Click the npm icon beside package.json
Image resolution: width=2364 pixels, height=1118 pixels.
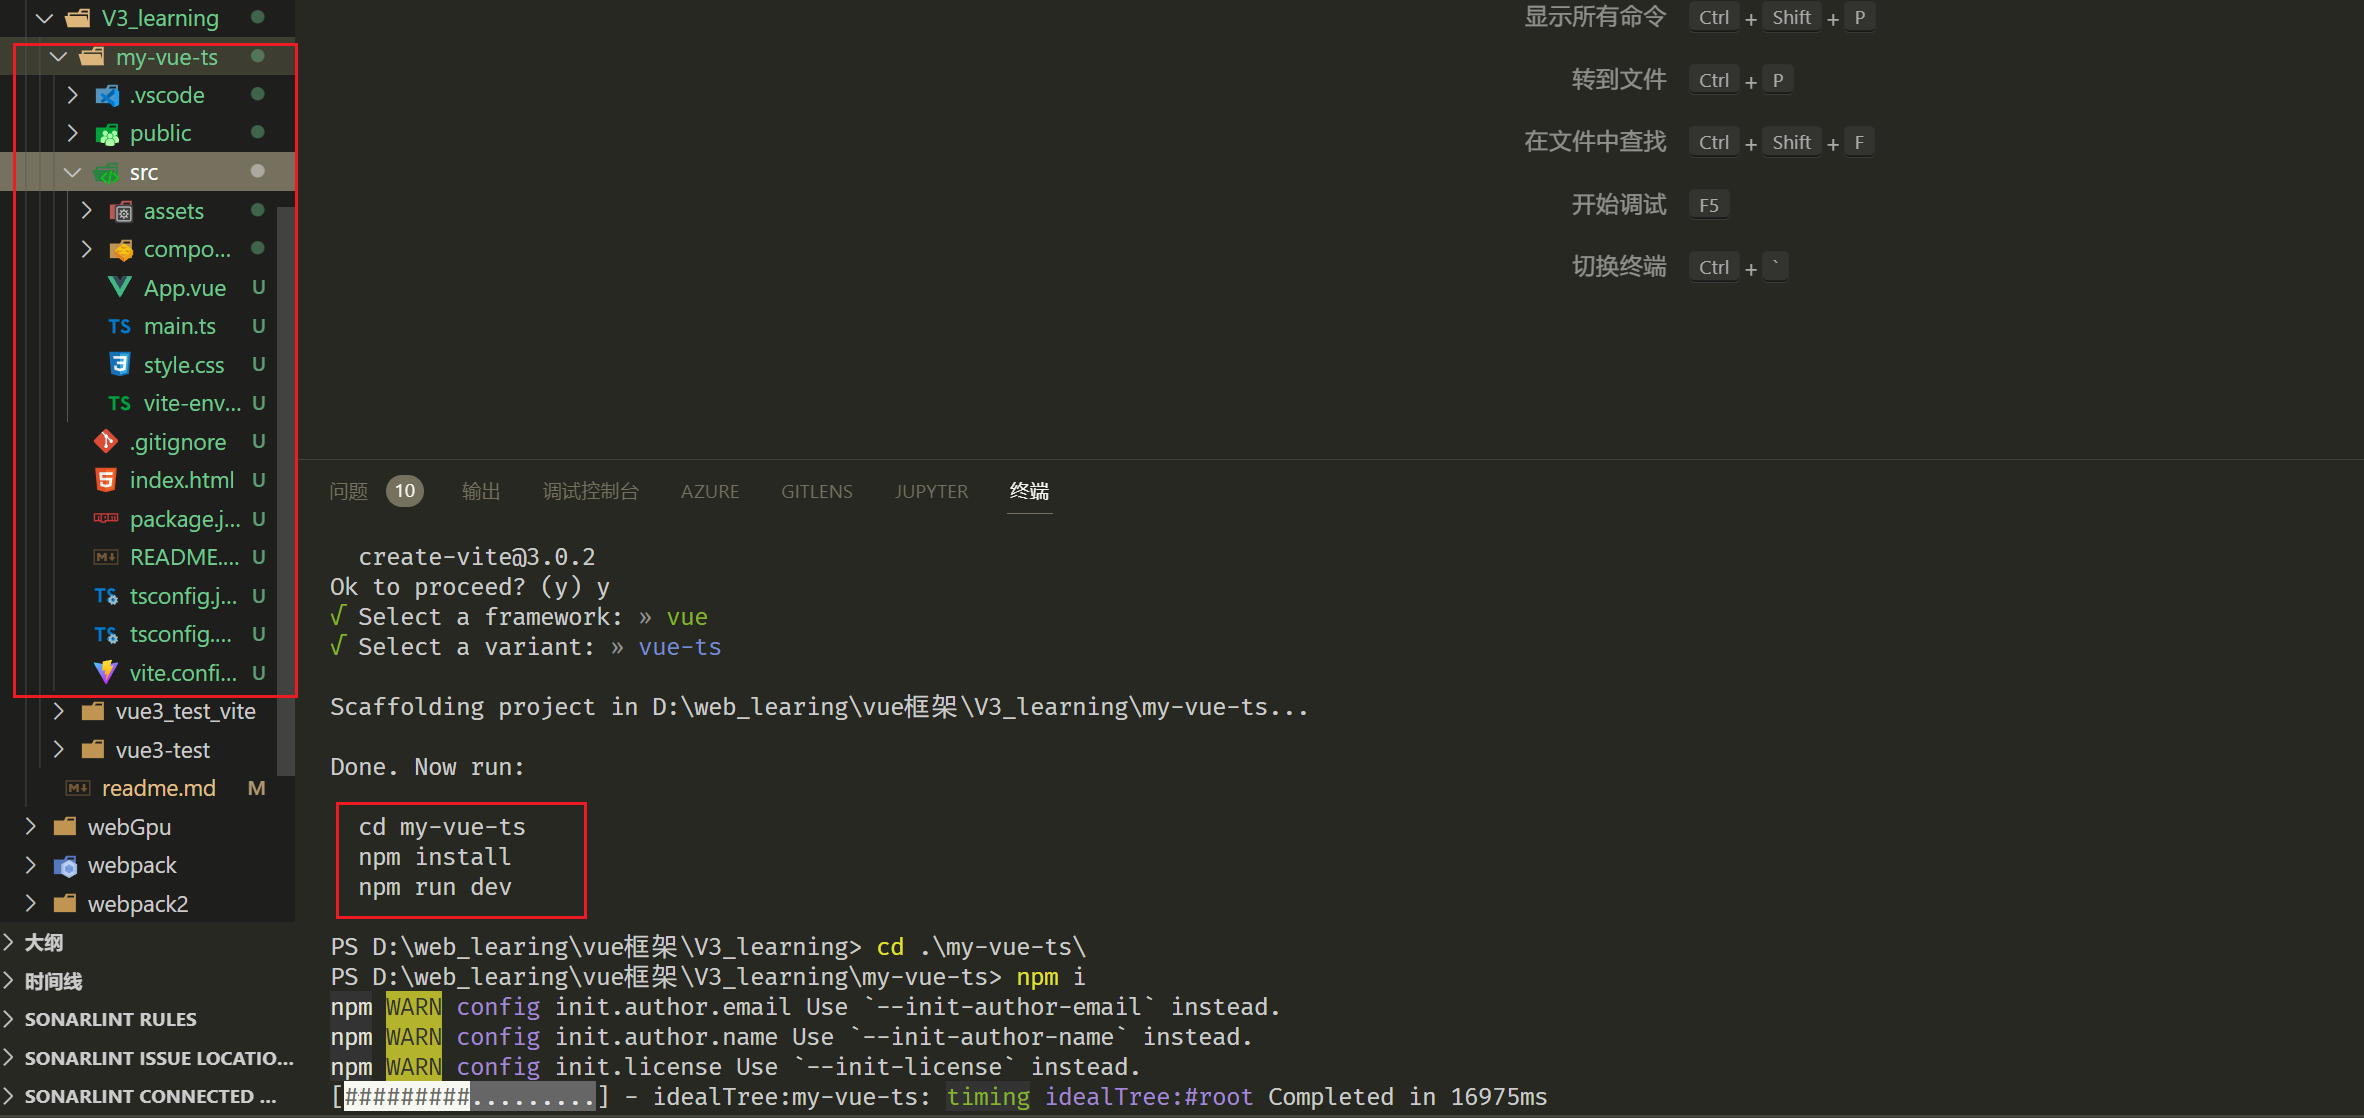[105, 518]
